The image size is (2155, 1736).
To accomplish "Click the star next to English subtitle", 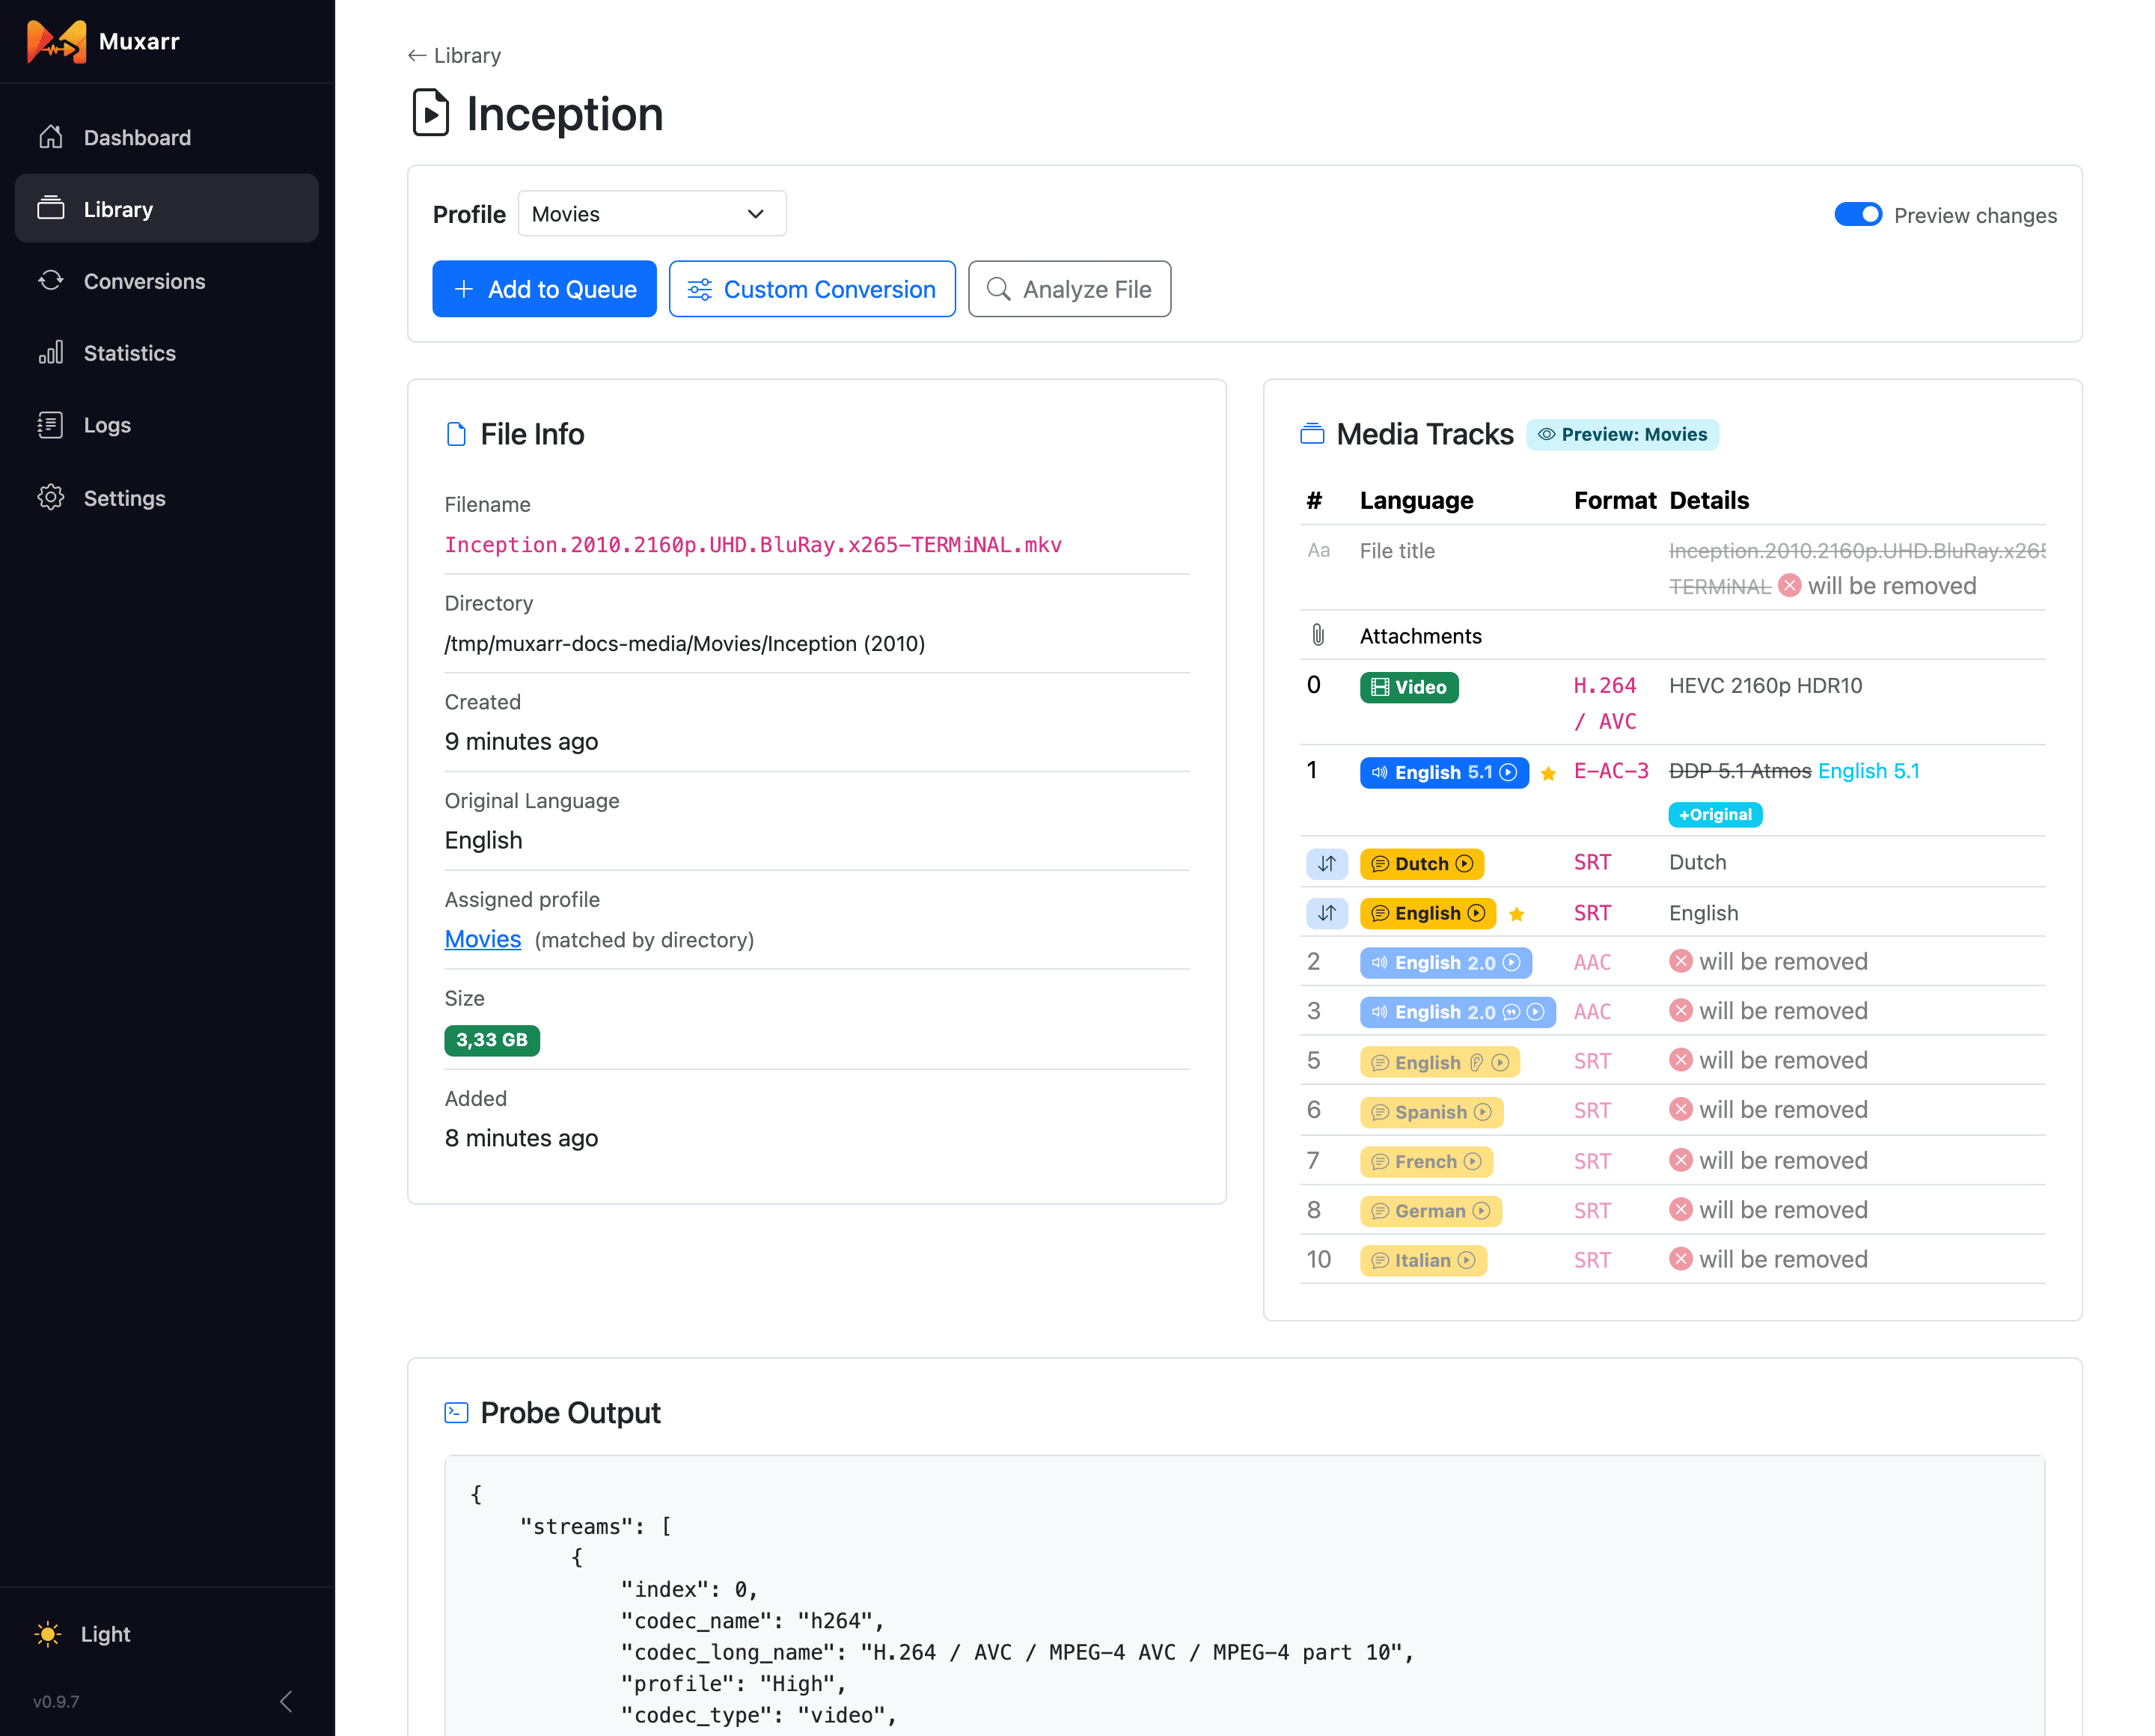I will click(1517, 914).
